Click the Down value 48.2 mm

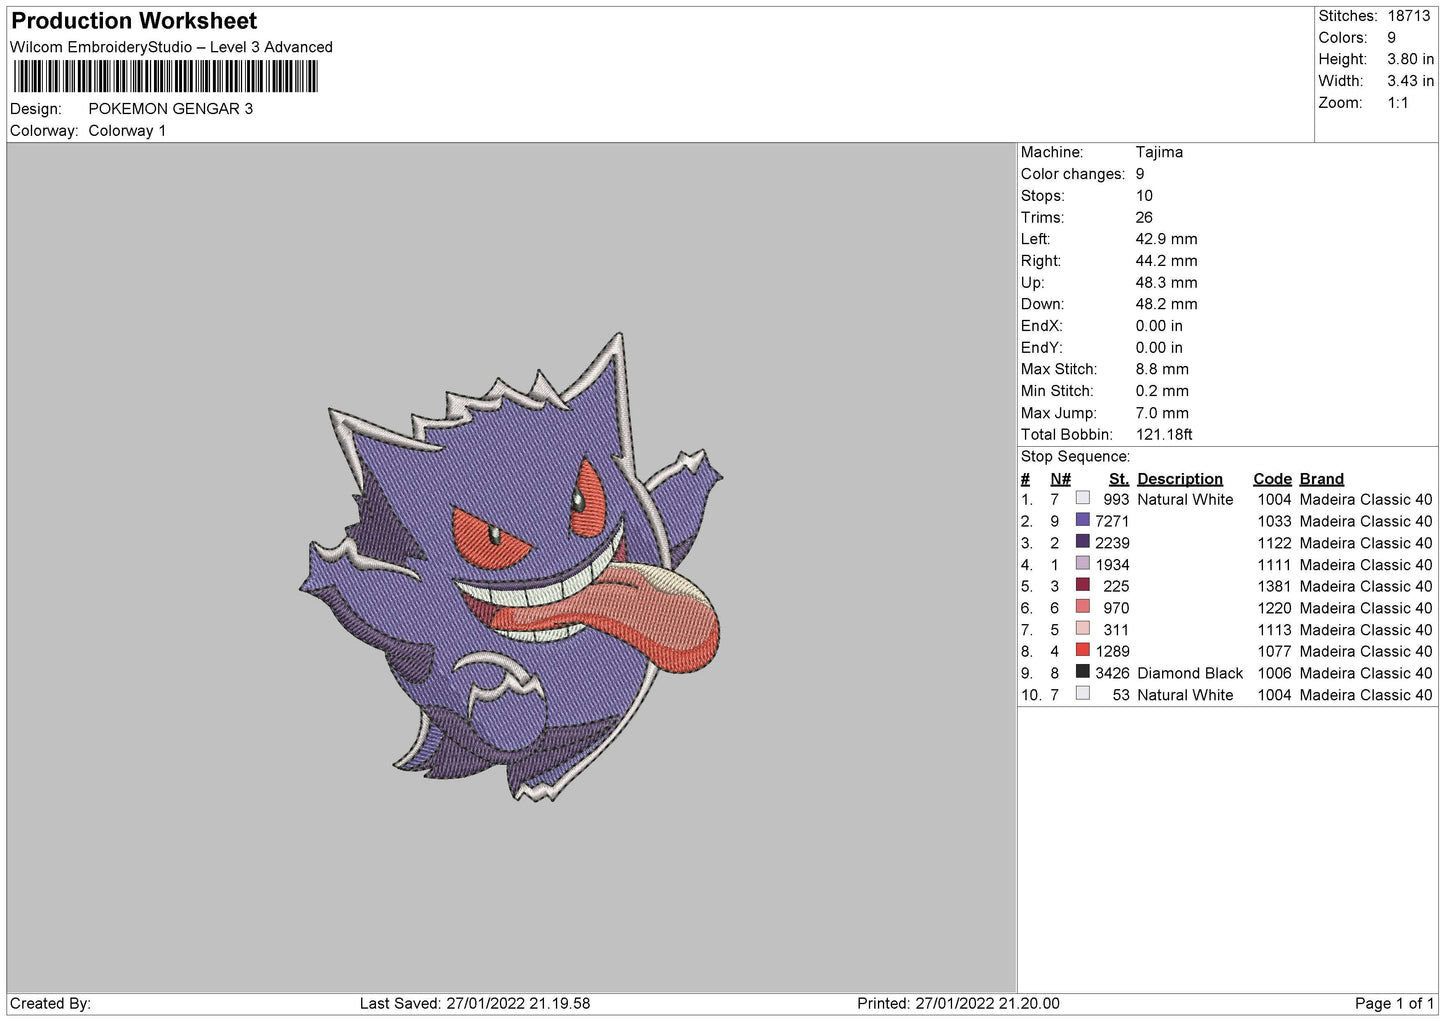(x=1166, y=304)
